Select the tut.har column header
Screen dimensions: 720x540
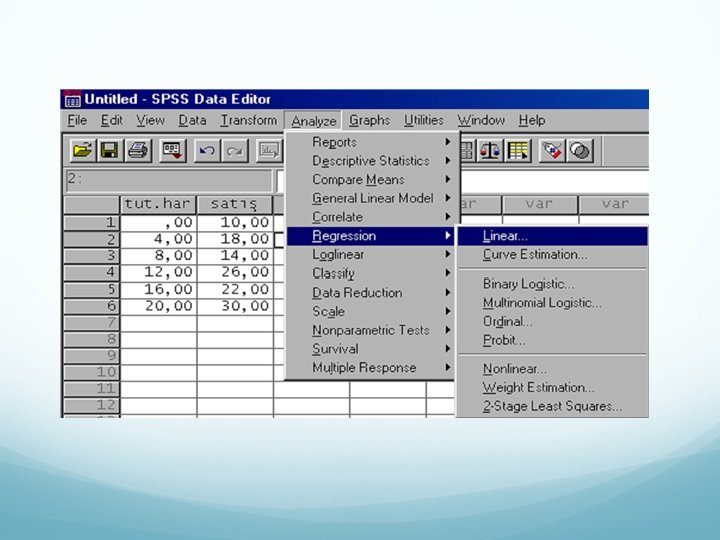coord(158,204)
